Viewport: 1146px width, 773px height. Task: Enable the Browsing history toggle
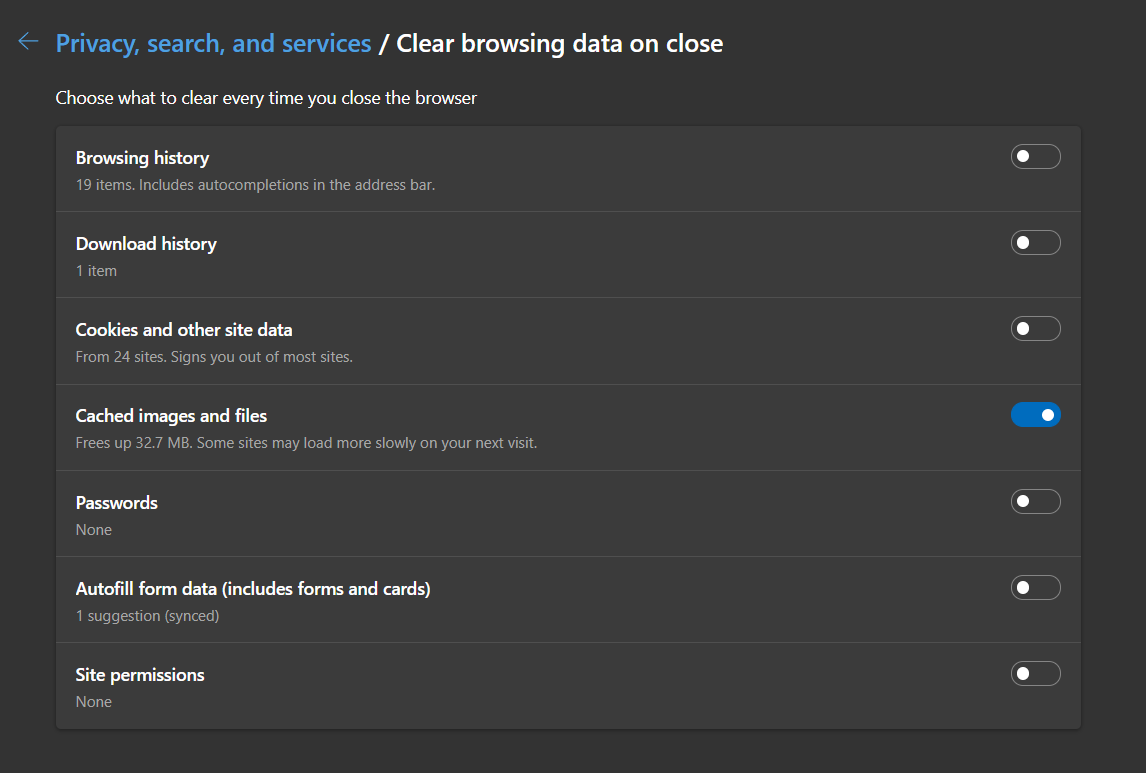[x=1035, y=157]
